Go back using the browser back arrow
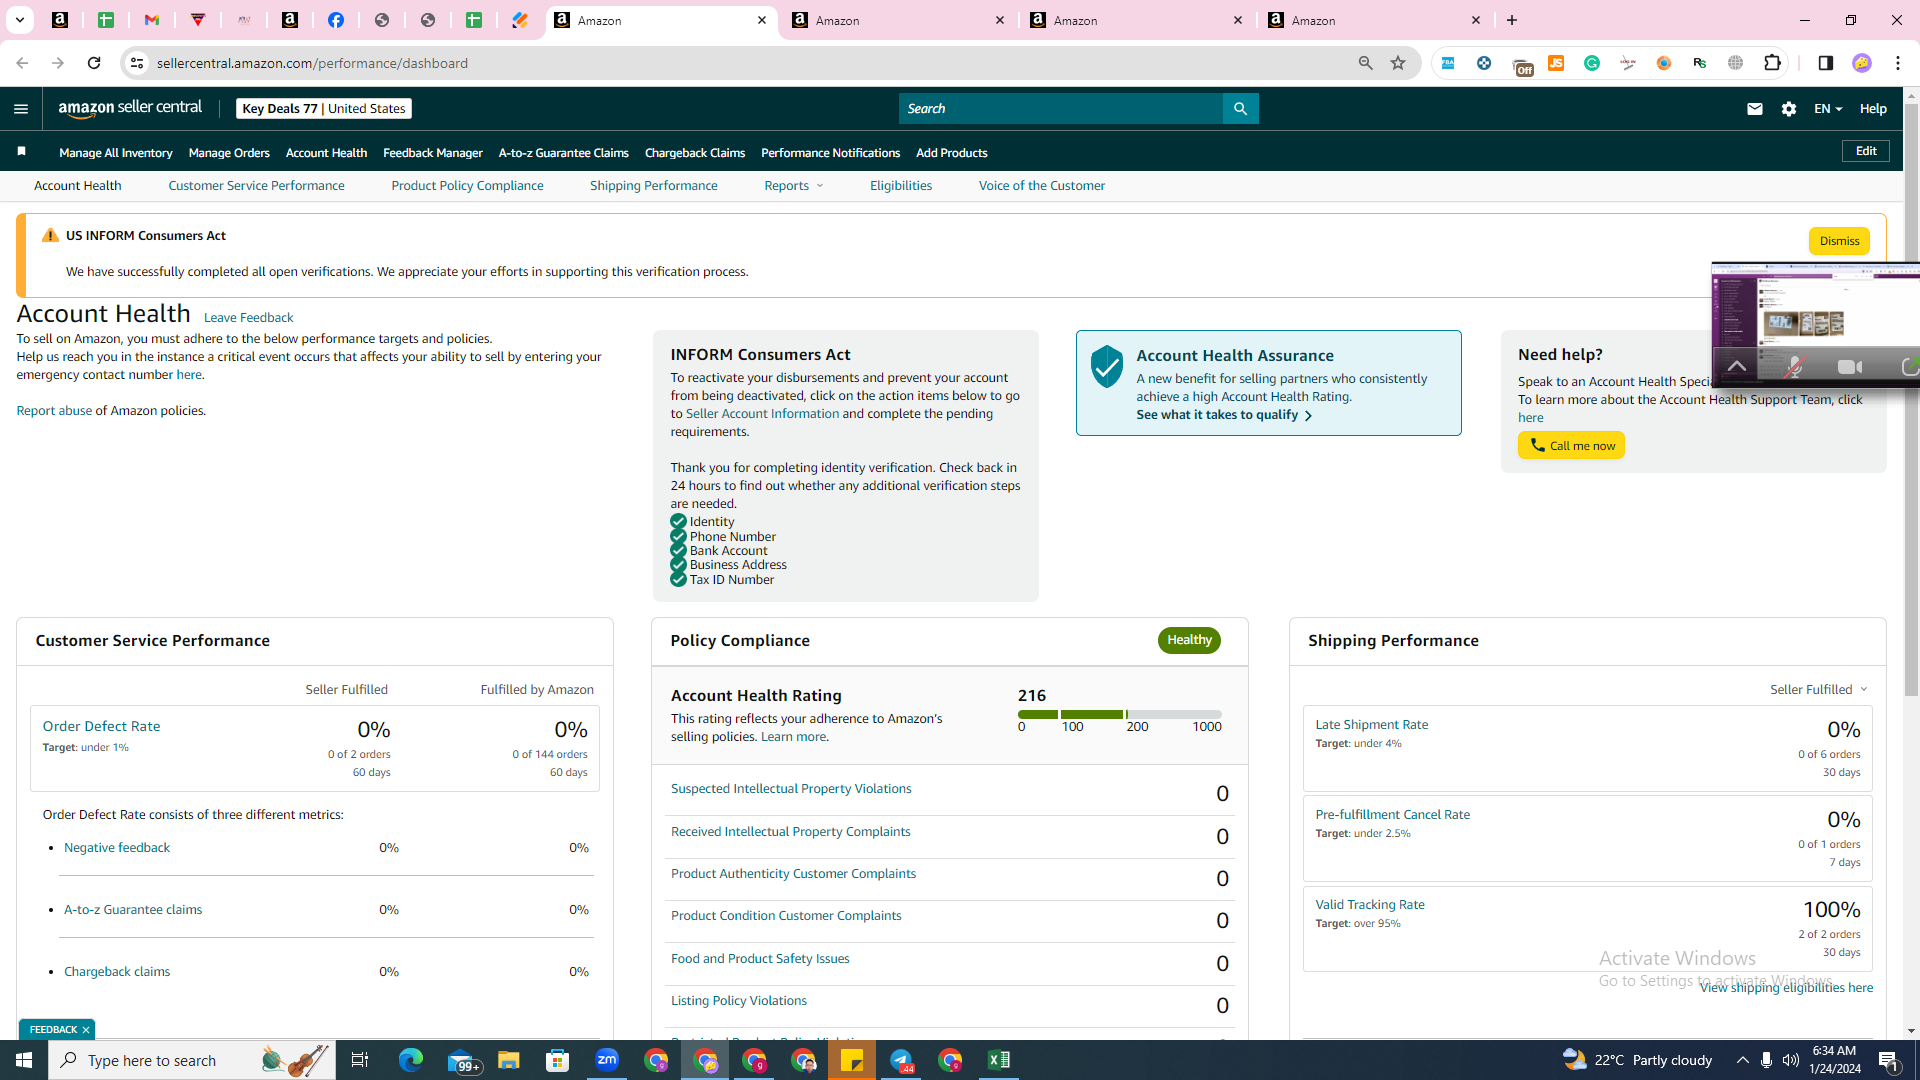1920x1080 pixels. 22,63
